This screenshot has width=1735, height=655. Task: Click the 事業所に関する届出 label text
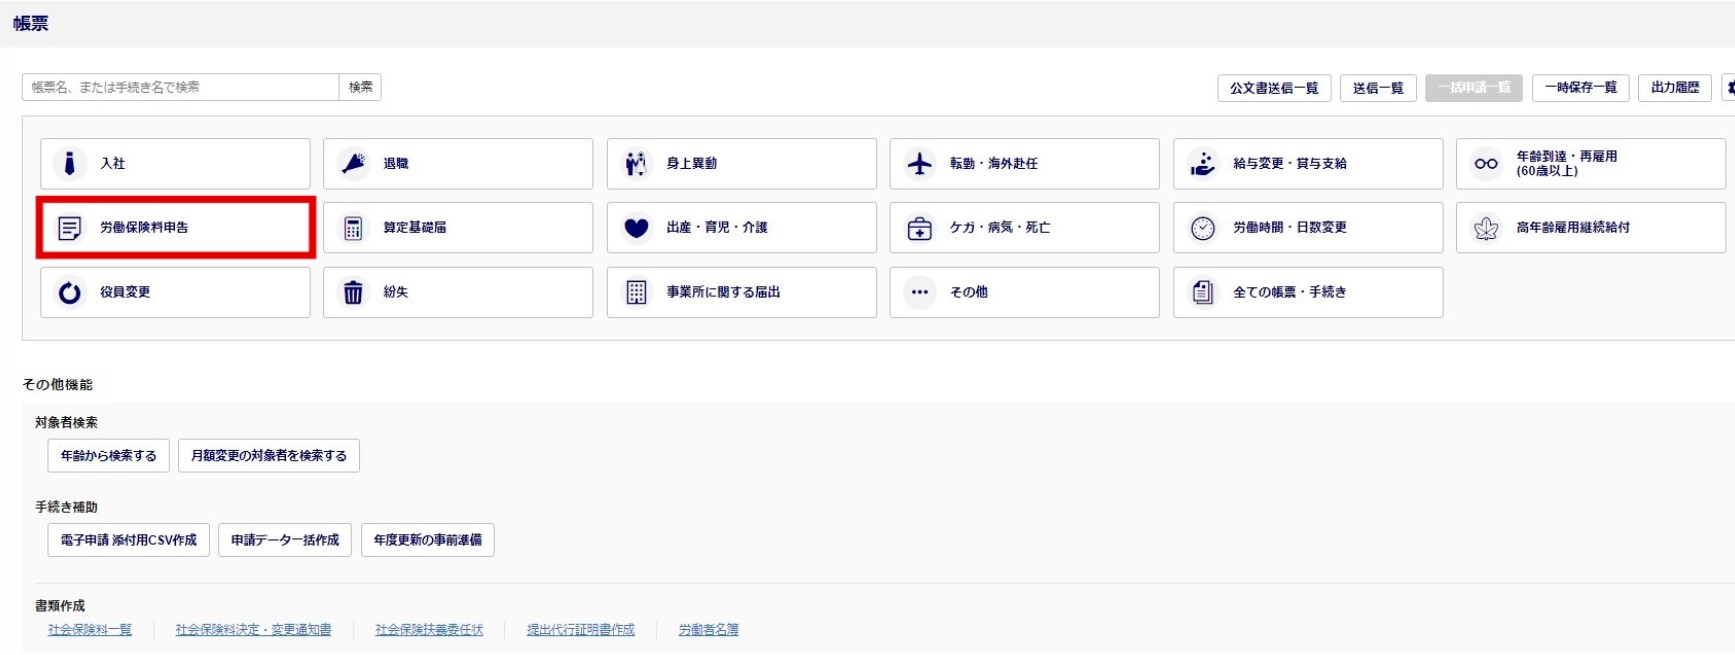(x=723, y=292)
